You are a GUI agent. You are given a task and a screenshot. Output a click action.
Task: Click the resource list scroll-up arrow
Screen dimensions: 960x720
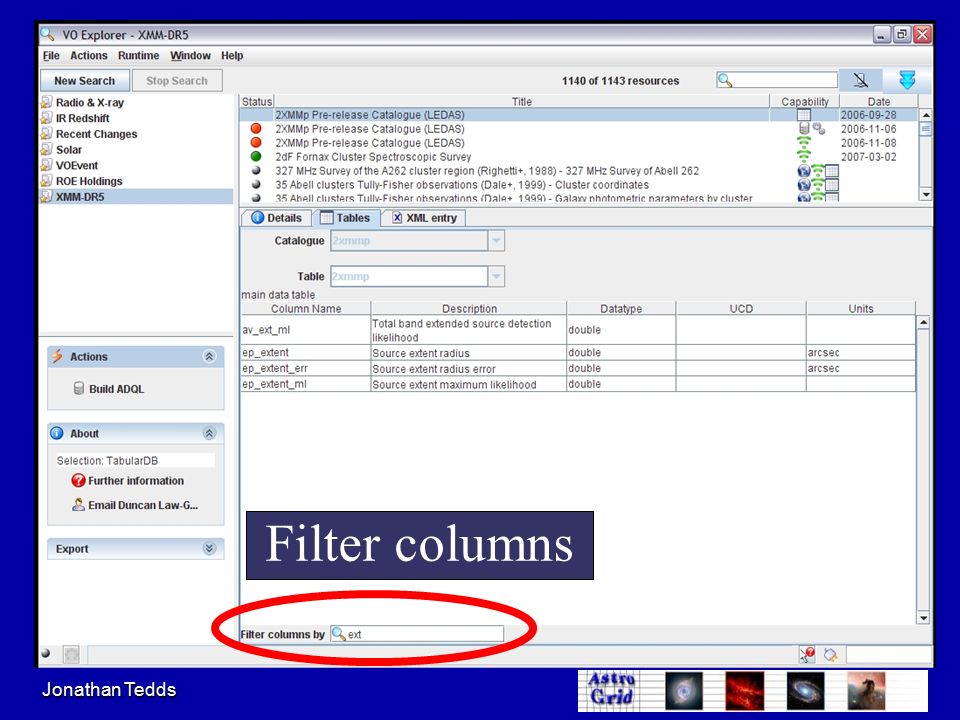(926, 115)
